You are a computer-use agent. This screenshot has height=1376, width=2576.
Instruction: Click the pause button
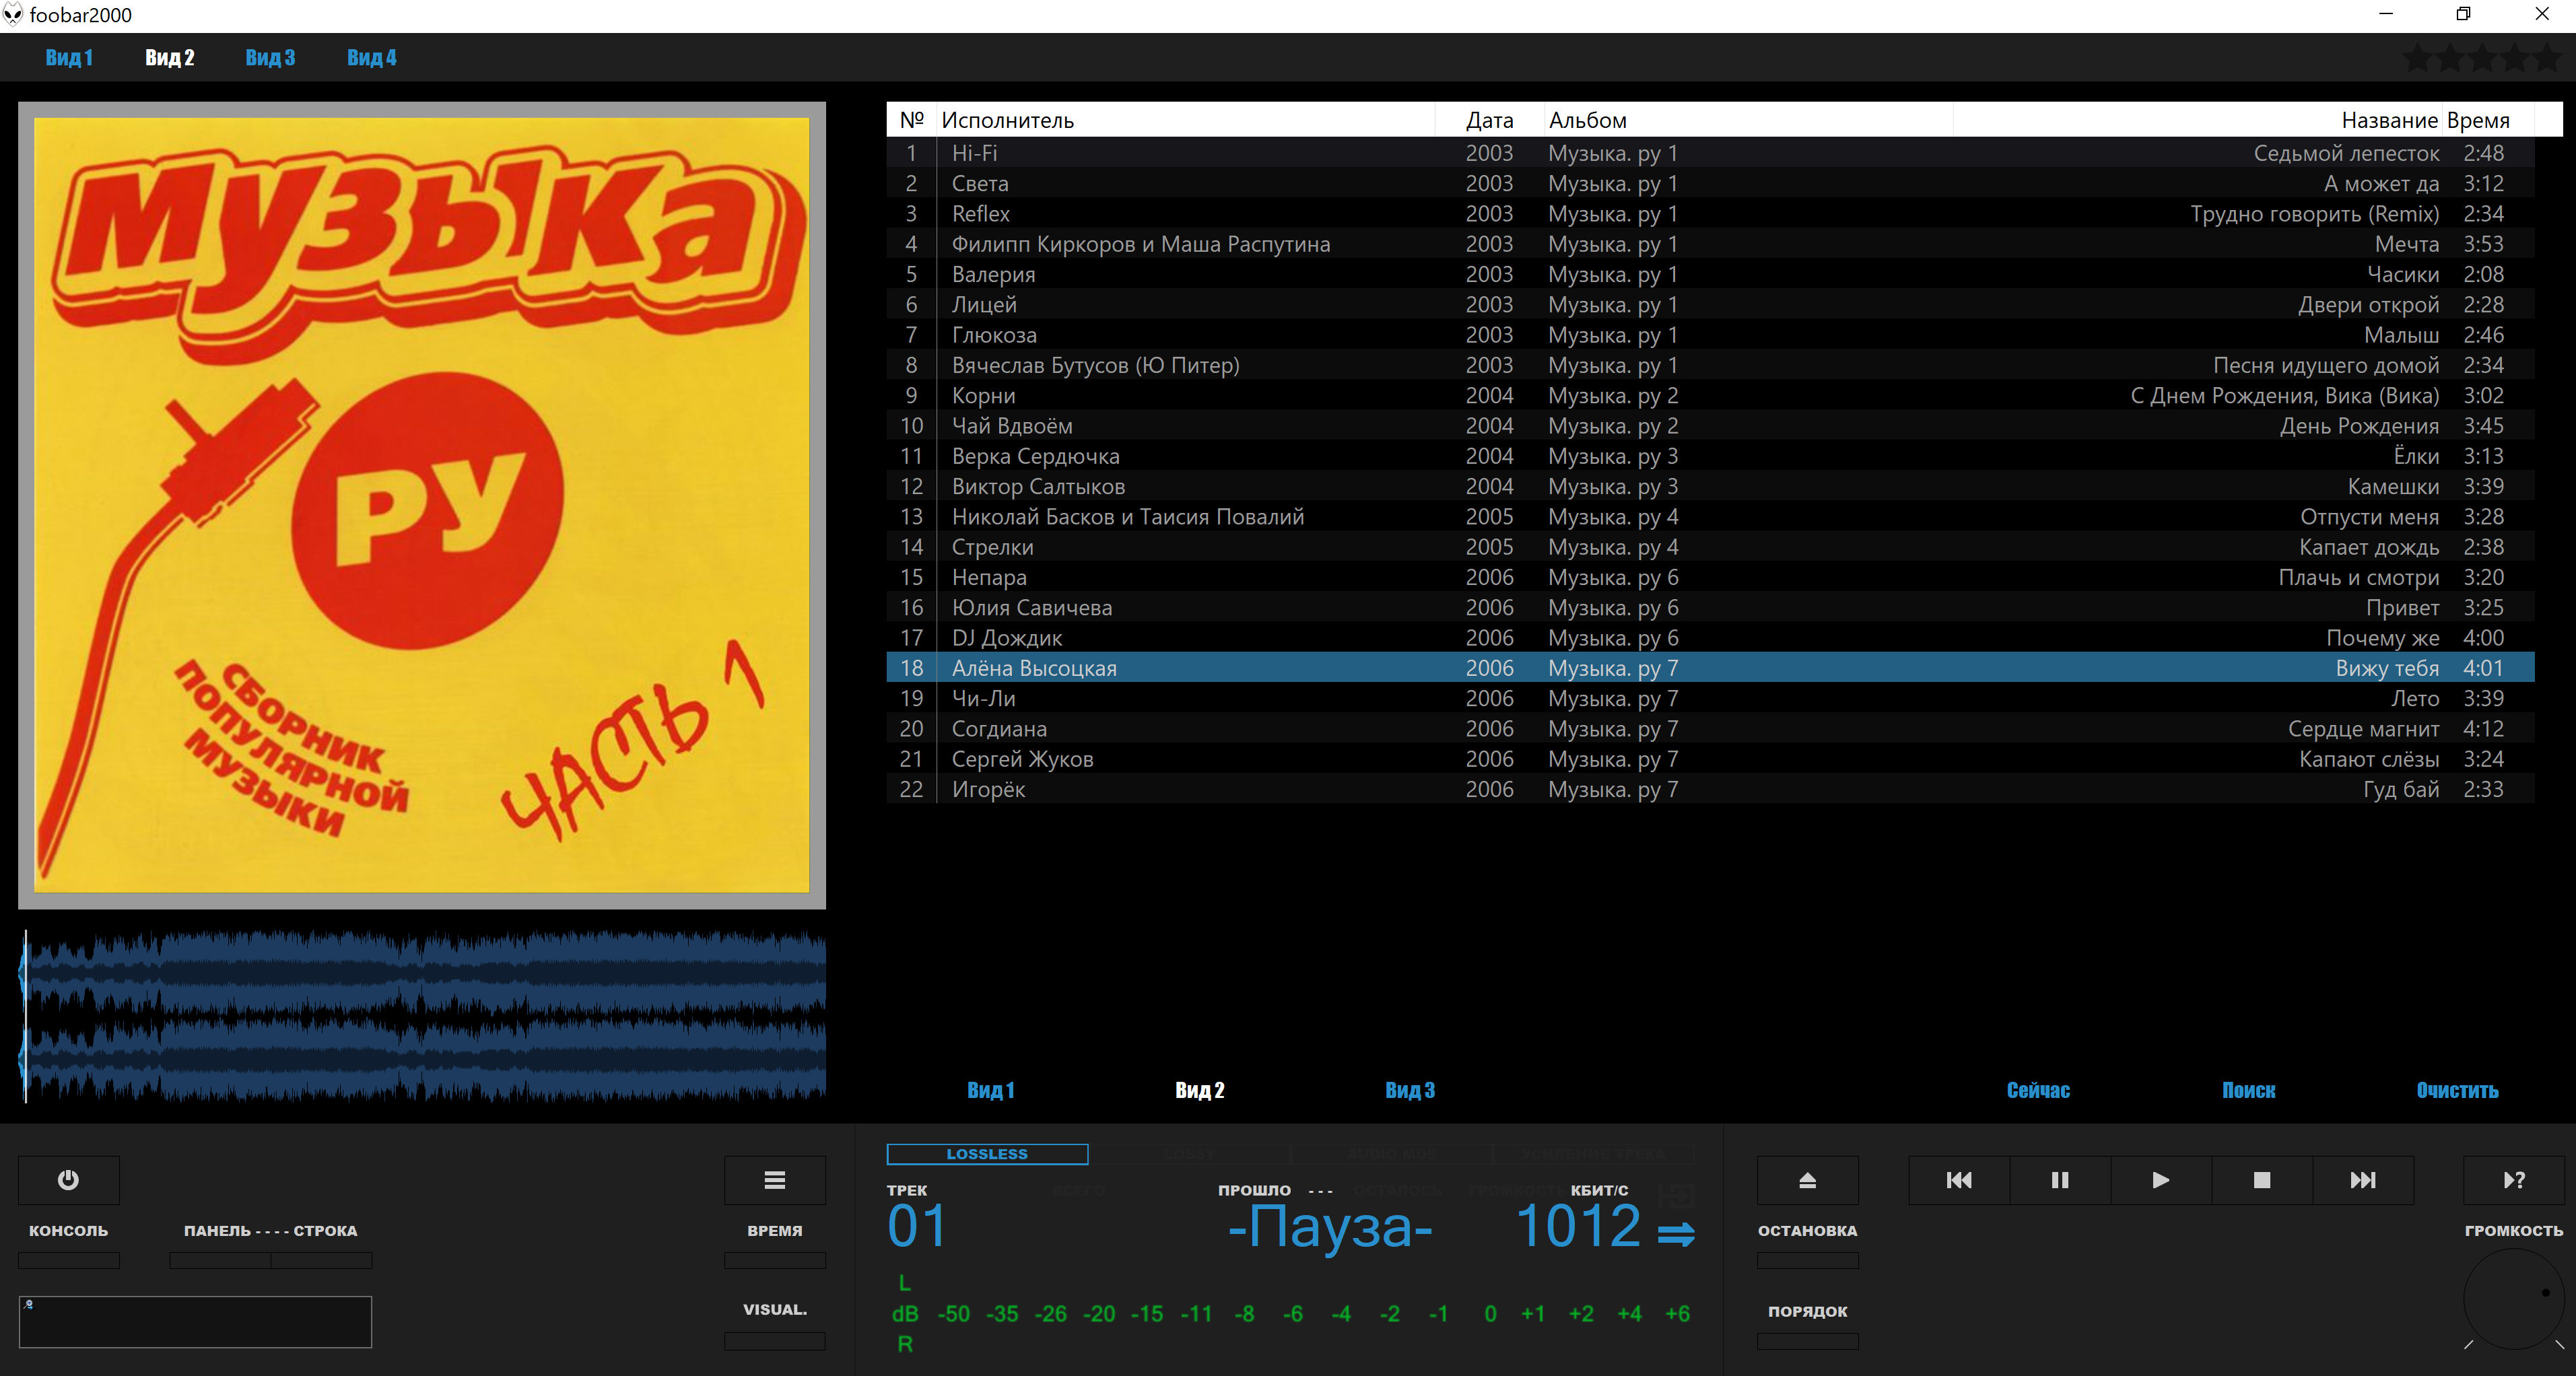(2060, 1180)
